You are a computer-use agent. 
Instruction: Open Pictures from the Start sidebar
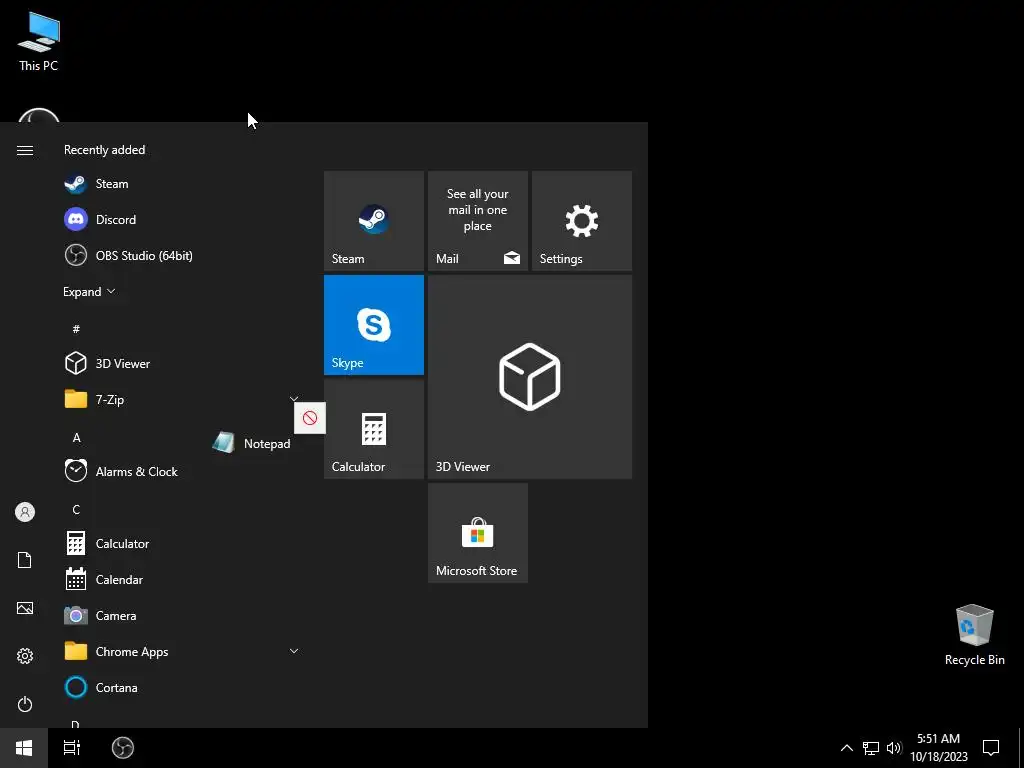tap(25, 608)
